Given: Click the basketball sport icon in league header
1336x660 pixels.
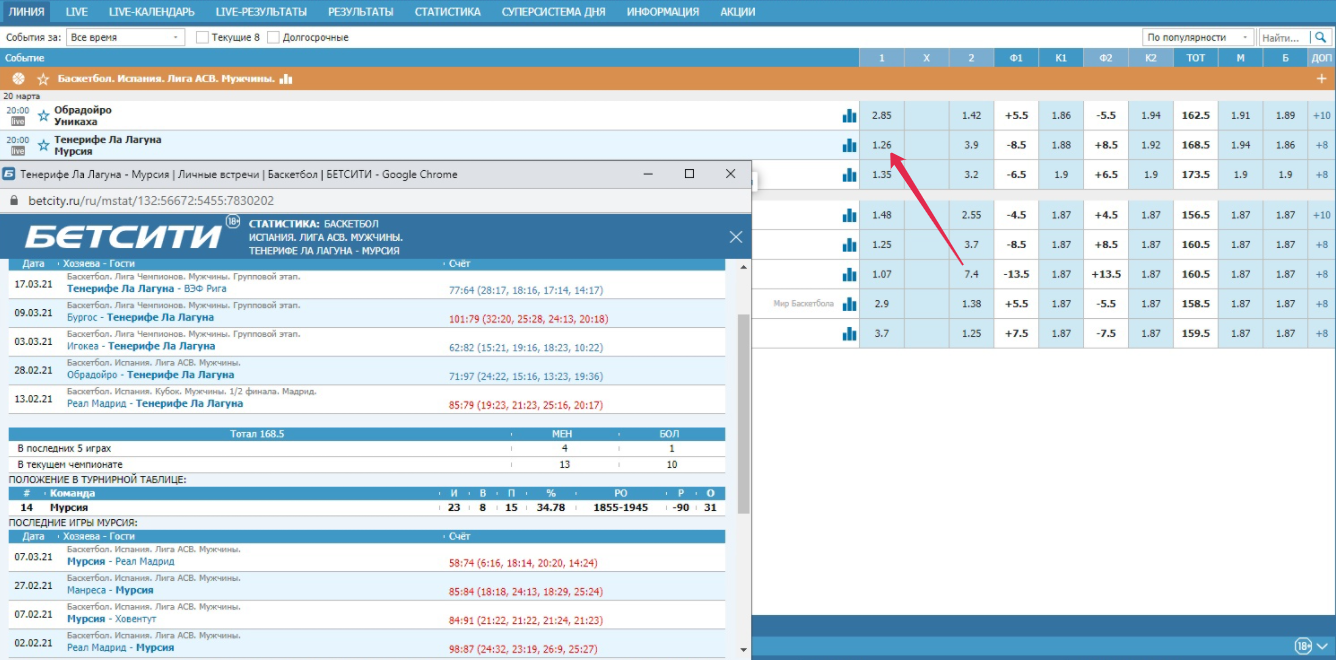Looking at the screenshot, I should (x=18, y=79).
